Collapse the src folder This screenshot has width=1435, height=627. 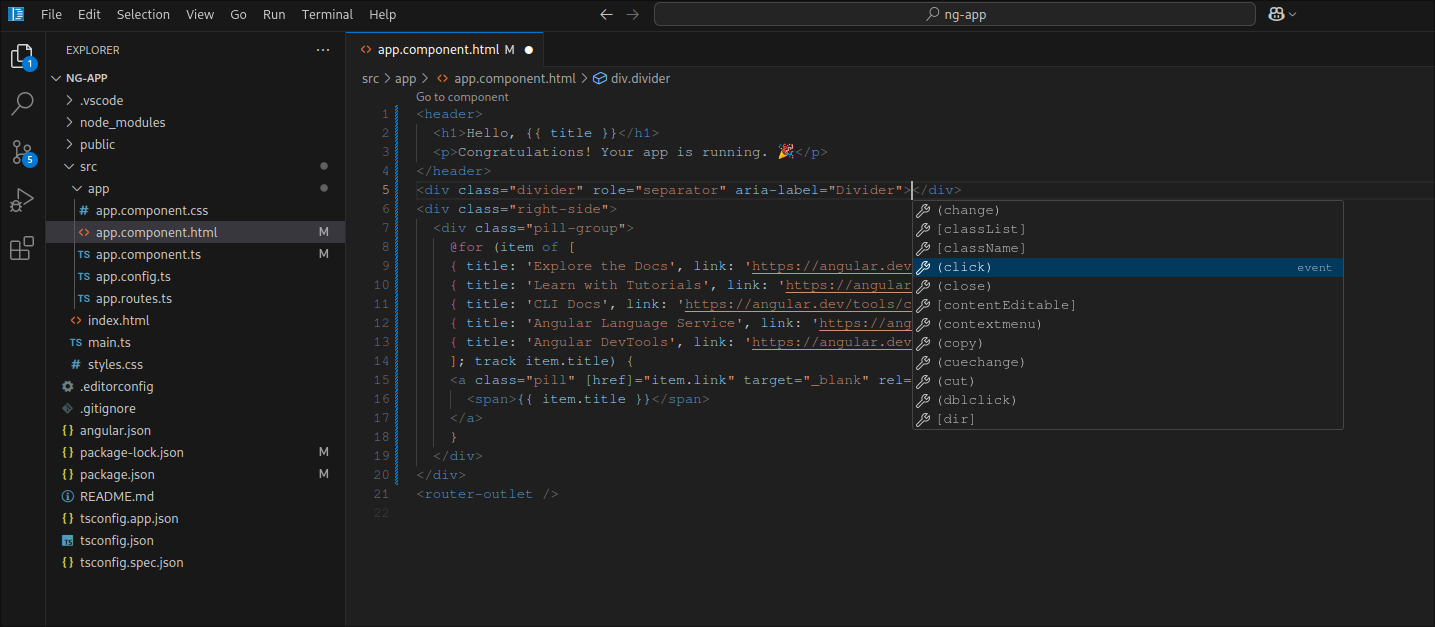click(69, 166)
